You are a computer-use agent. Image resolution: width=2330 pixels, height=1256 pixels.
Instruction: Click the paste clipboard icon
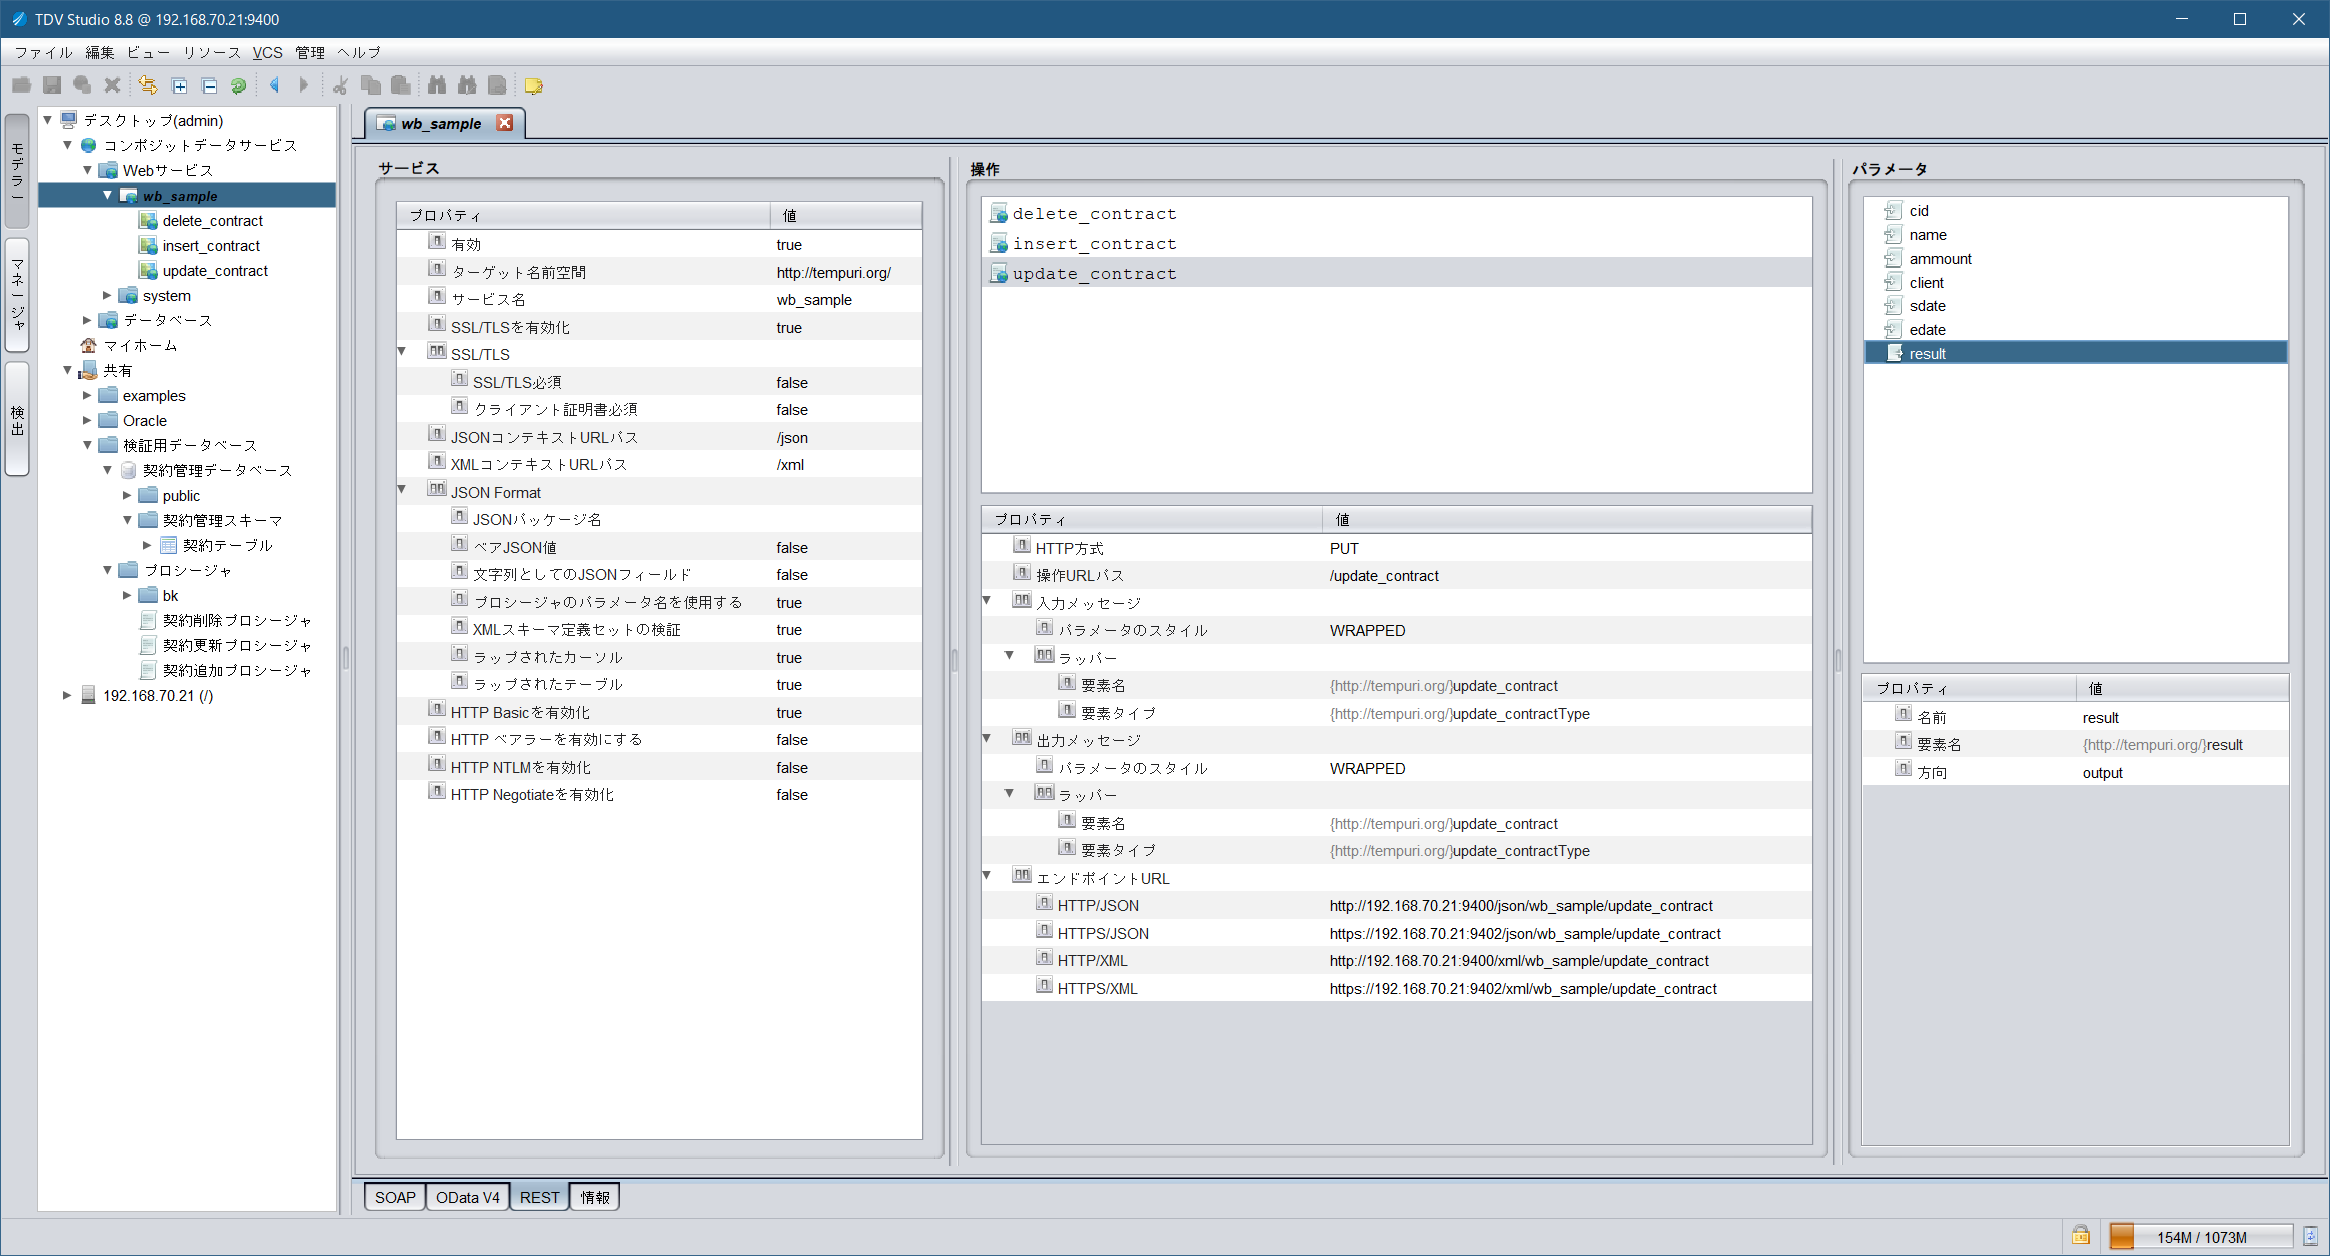tap(401, 86)
